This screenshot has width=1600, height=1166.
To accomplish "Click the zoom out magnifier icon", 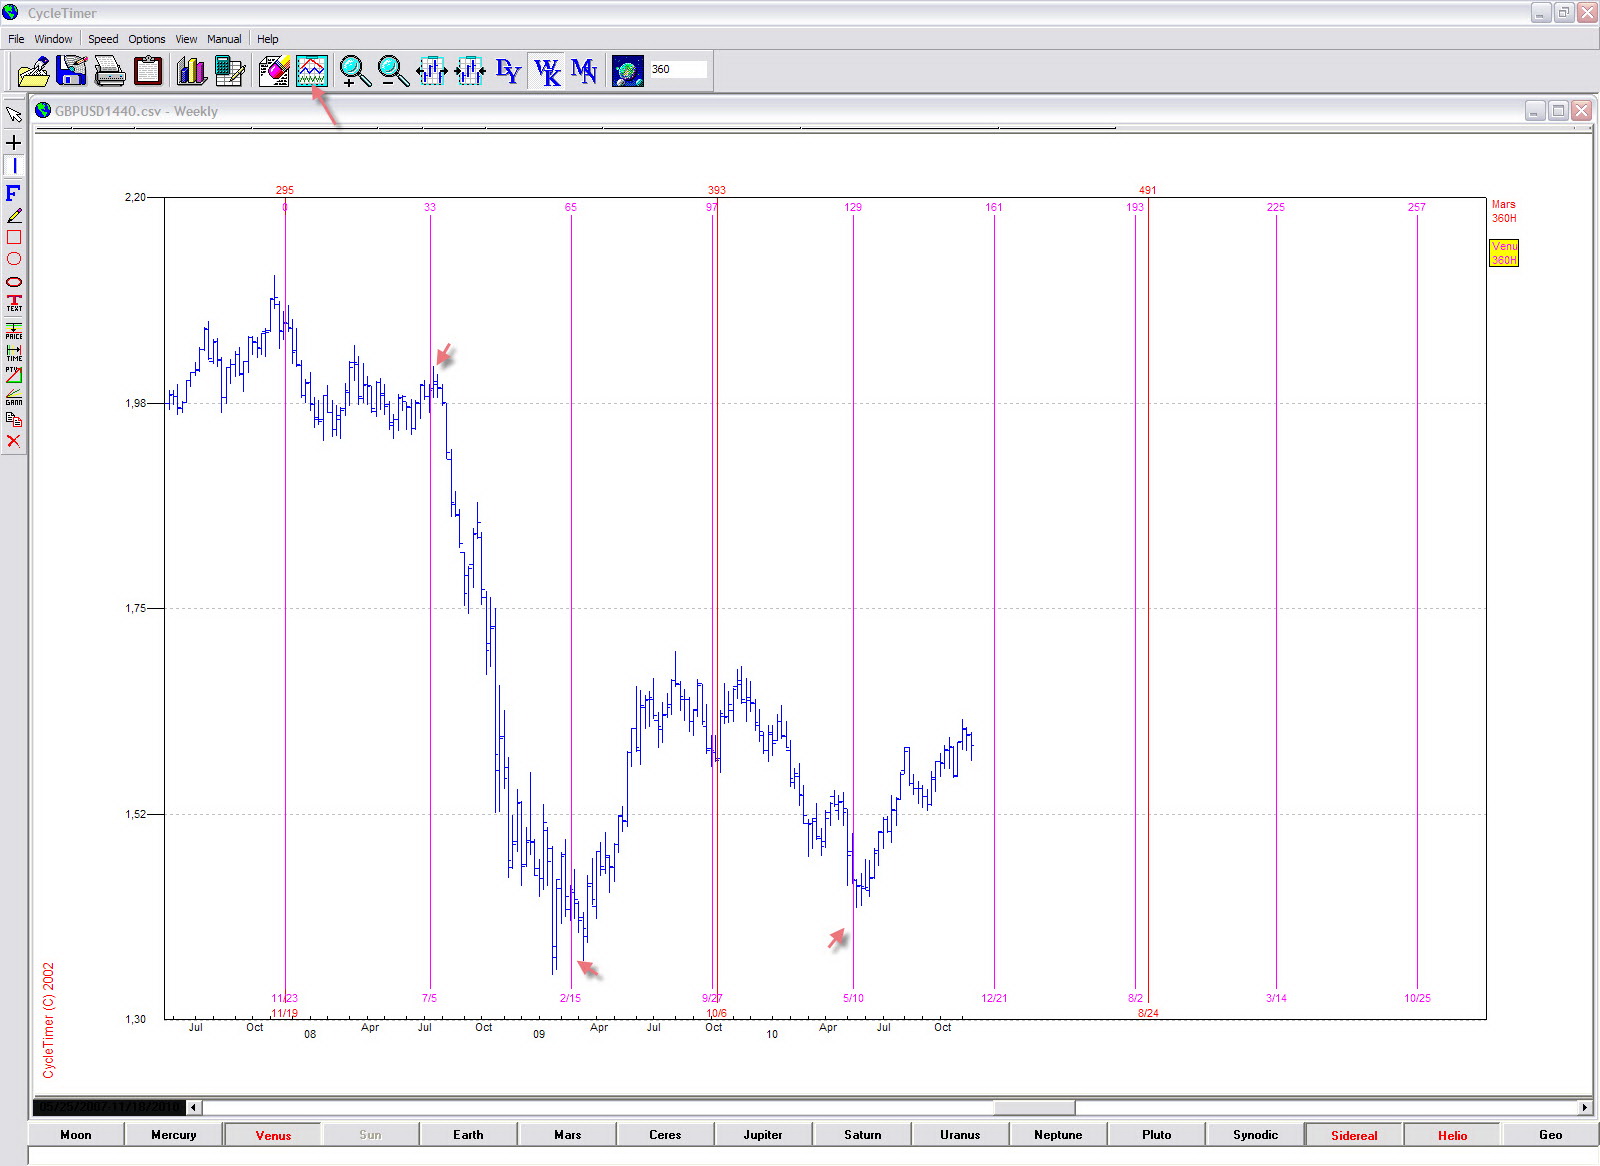I will [393, 71].
